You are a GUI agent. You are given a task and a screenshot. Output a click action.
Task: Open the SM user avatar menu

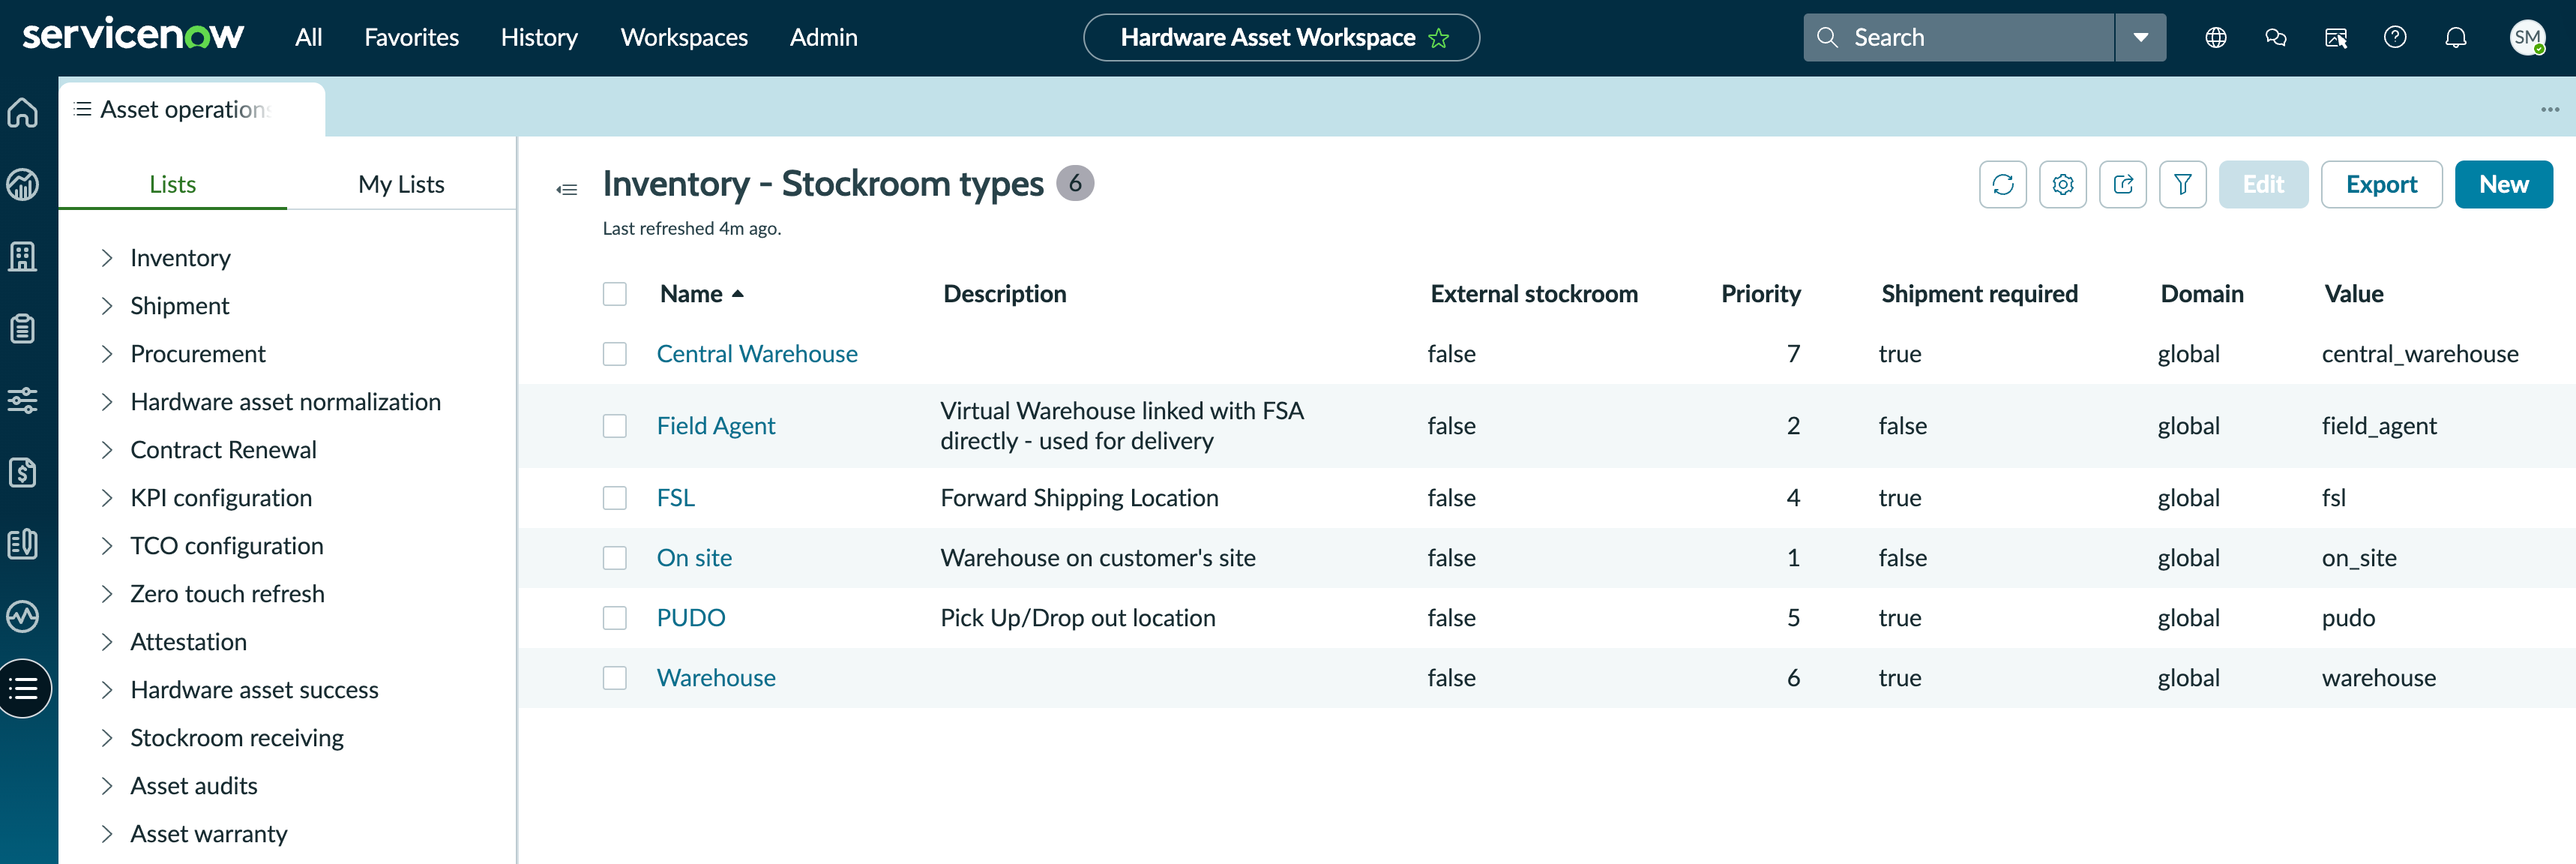pyautogui.click(x=2527, y=38)
